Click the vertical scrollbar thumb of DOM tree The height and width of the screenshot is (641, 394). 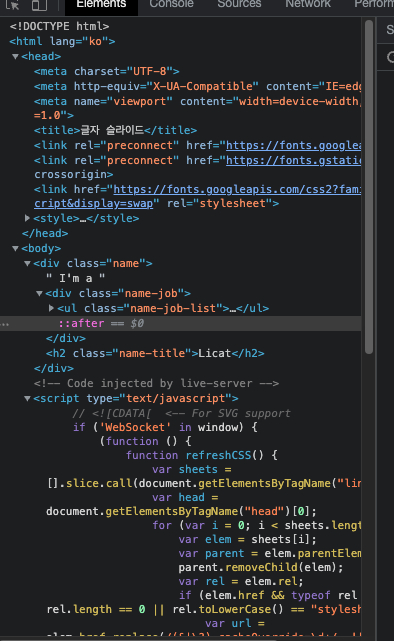click(x=369, y=186)
